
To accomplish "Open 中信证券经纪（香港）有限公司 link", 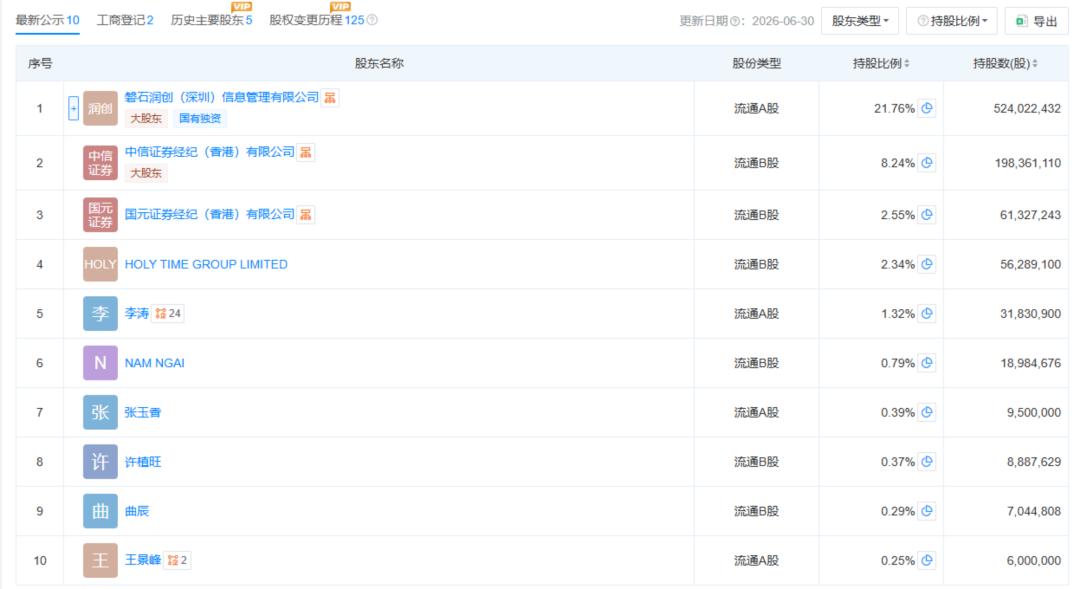I will point(209,152).
